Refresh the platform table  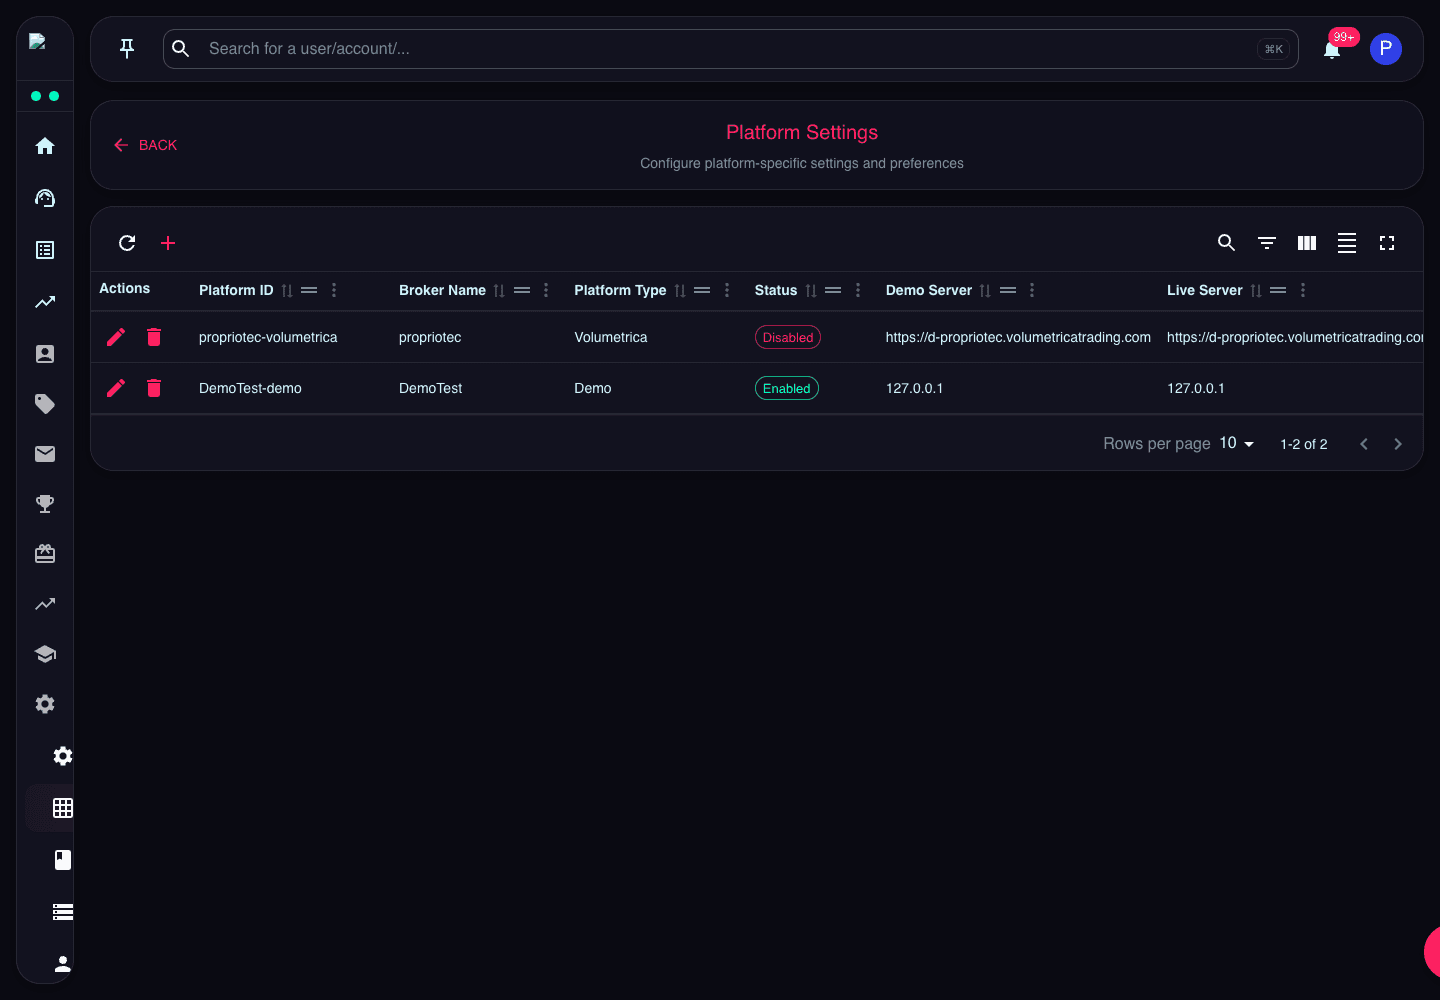[127, 243]
